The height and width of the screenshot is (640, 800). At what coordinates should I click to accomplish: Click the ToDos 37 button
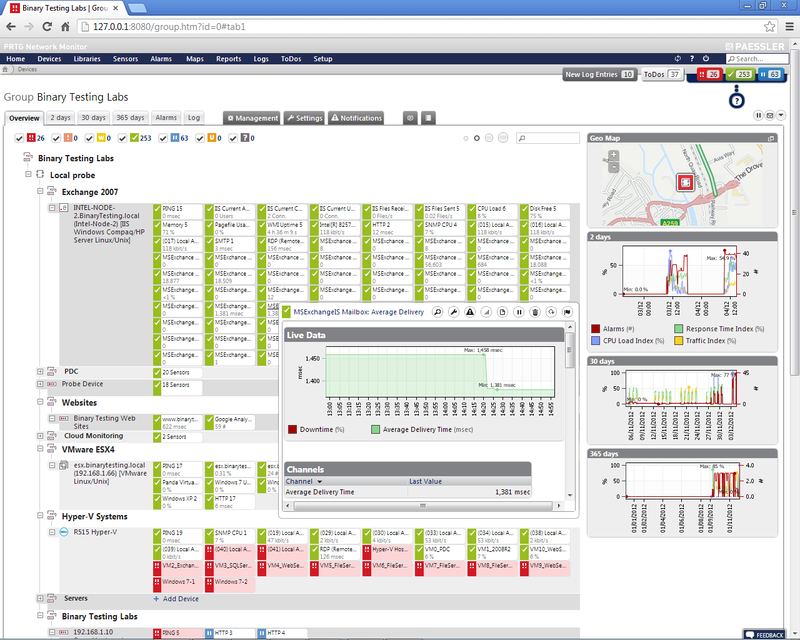click(662, 75)
